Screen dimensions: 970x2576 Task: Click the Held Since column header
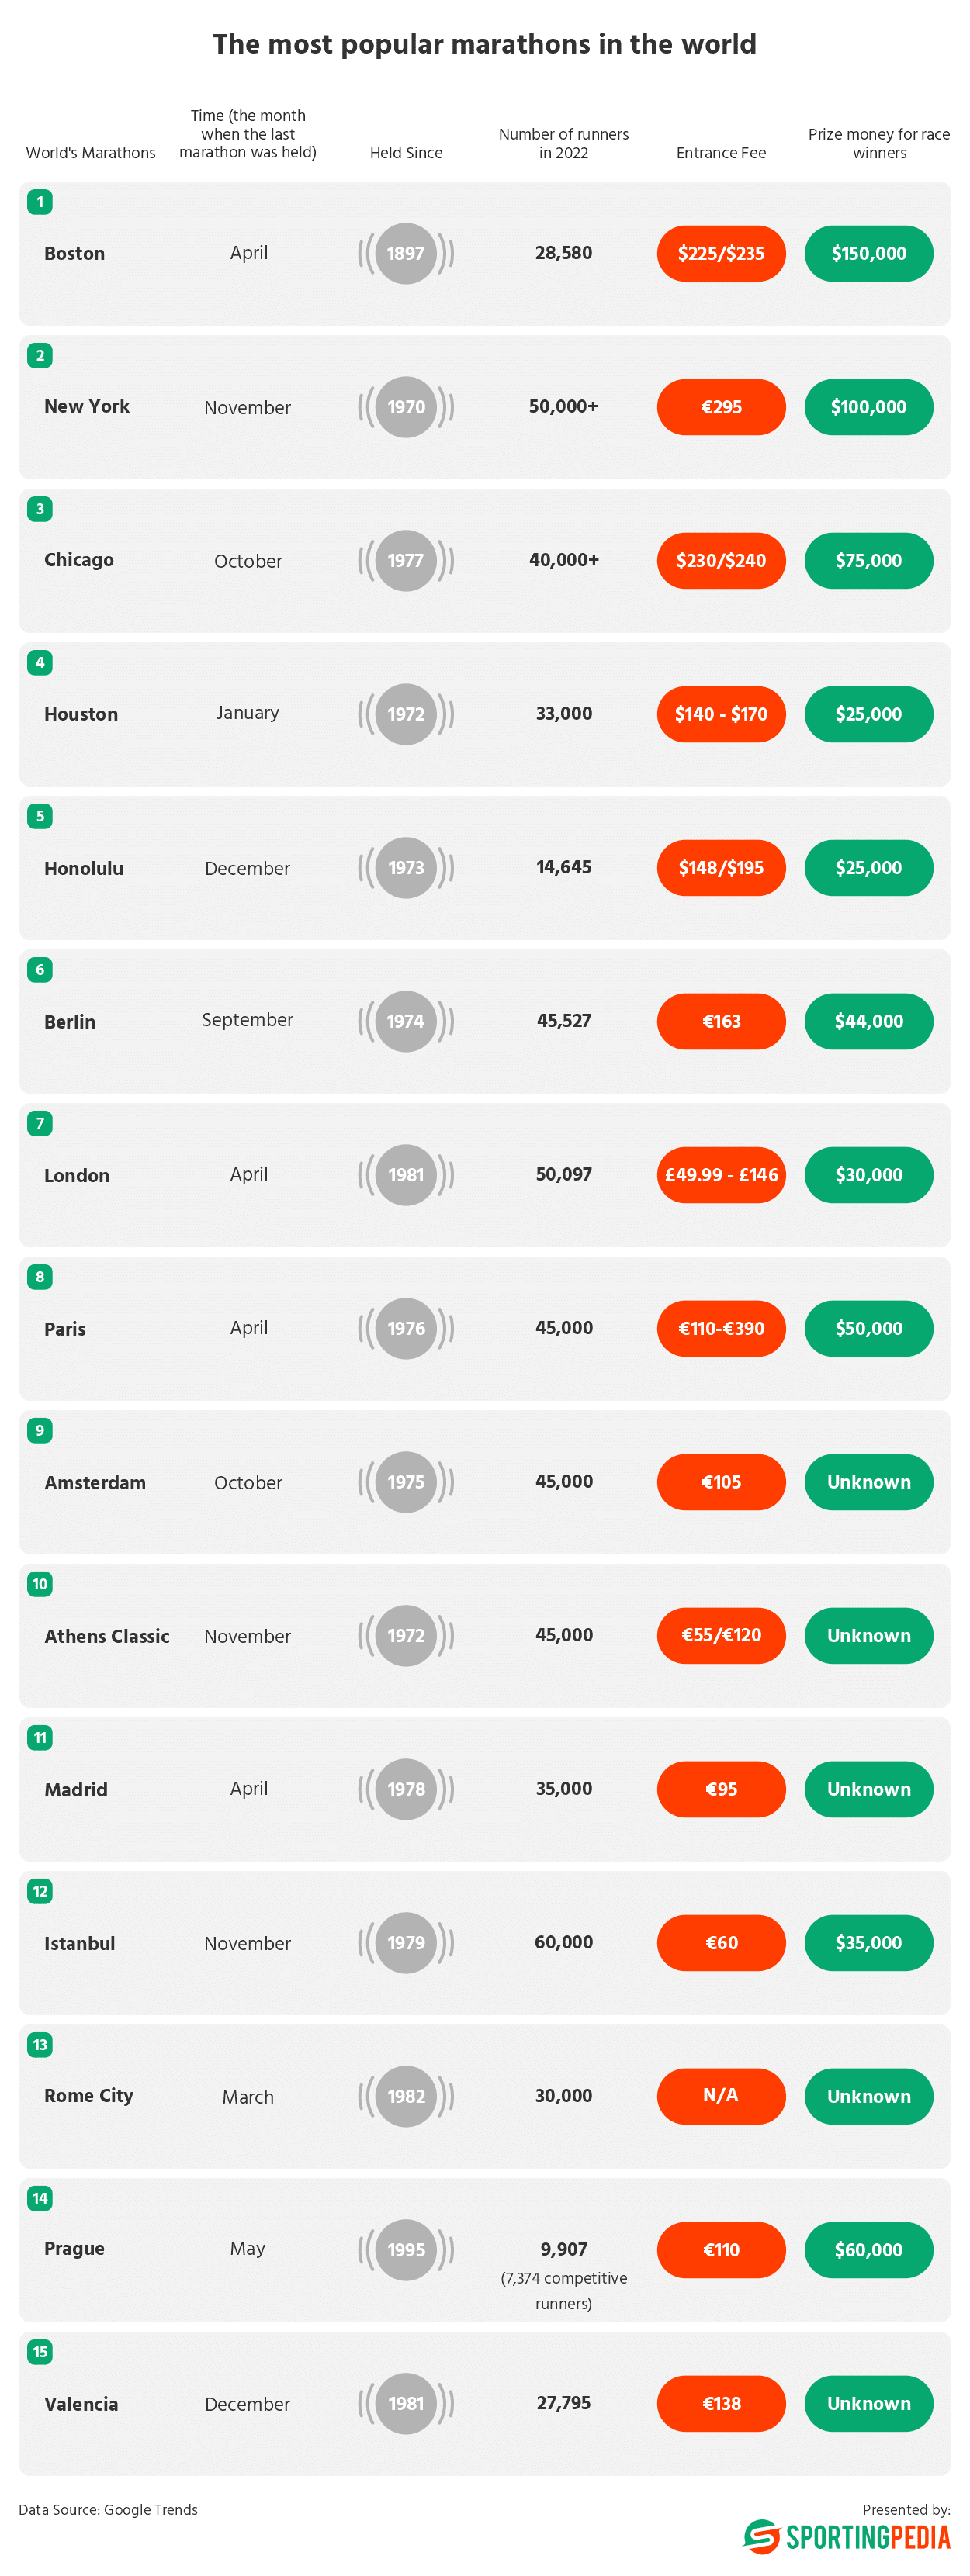[x=406, y=153]
